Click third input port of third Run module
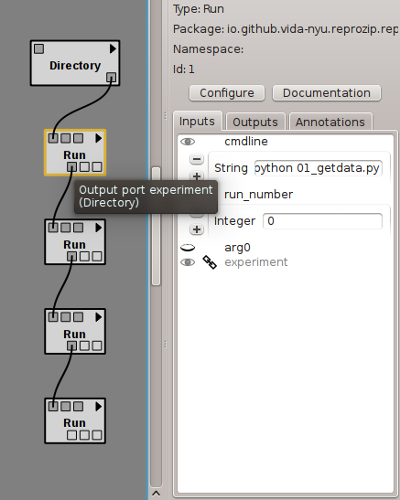 (78, 317)
